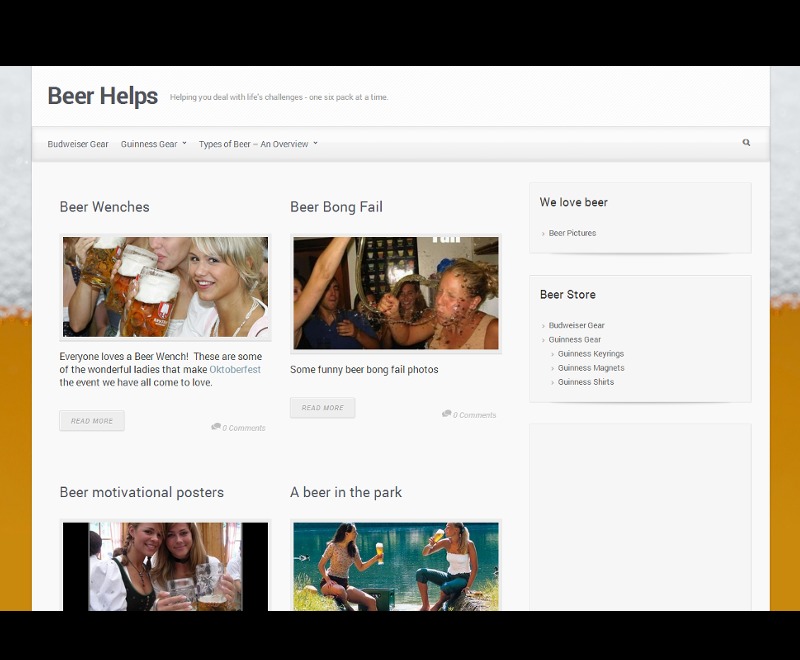The image size is (800, 660).
Task: Click Read More under Beer Wenches
Action: point(92,421)
